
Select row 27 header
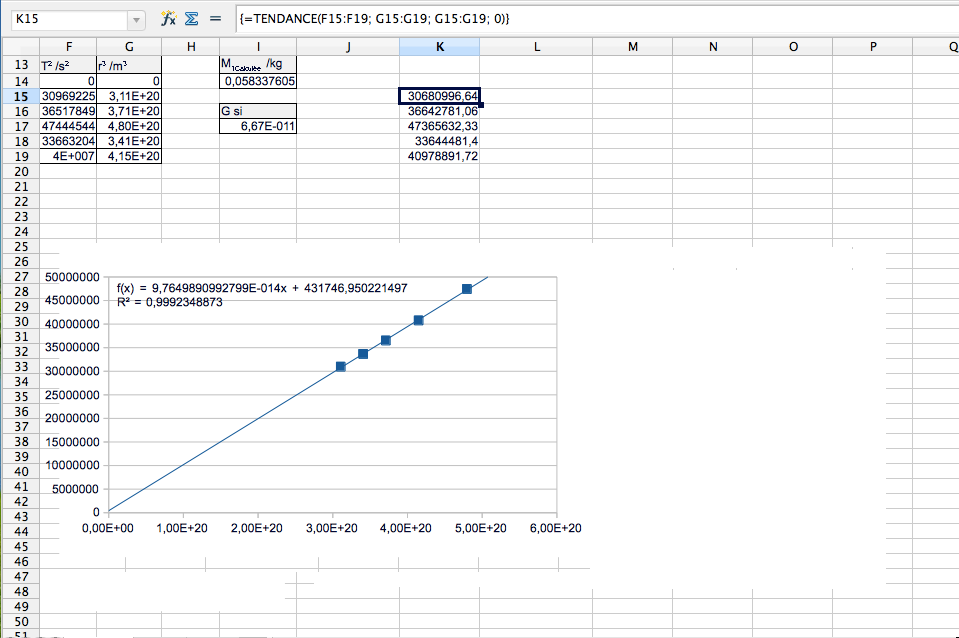(x=19, y=276)
